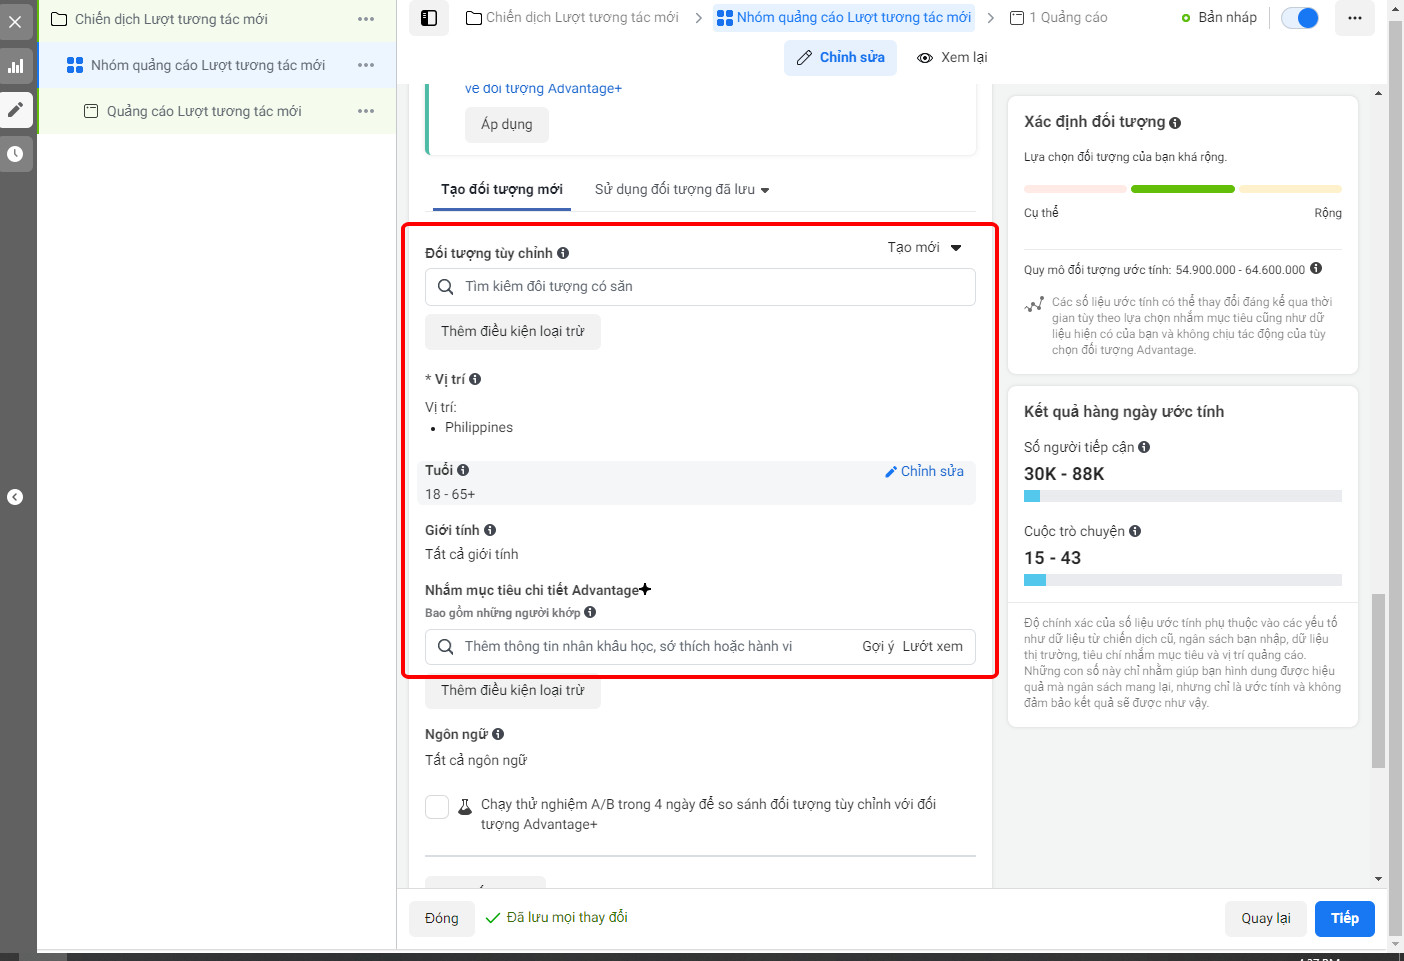Open options menu for Quảng cáo Lượt tương tác mới
Image resolution: width=1404 pixels, height=961 pixels.
click(x=366, y=111)
